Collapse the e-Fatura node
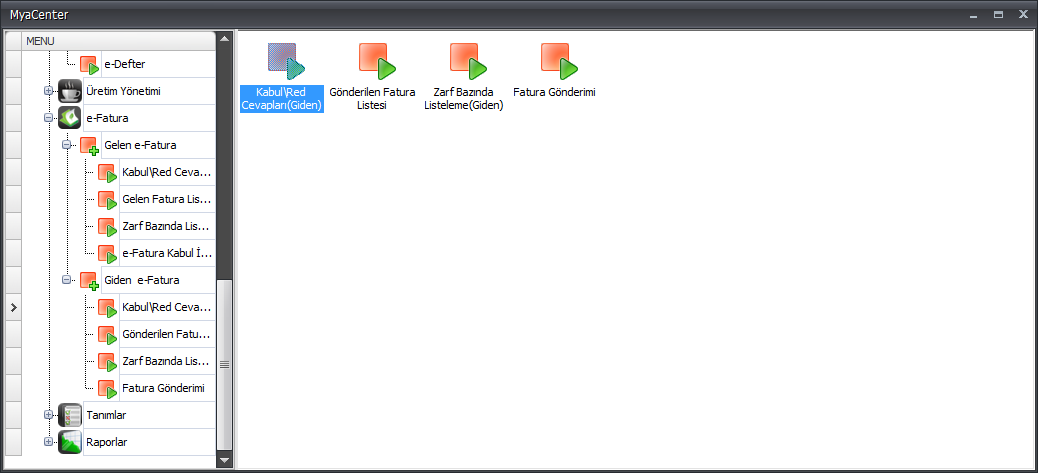The image size is (1038, 473). click(48, 118)
